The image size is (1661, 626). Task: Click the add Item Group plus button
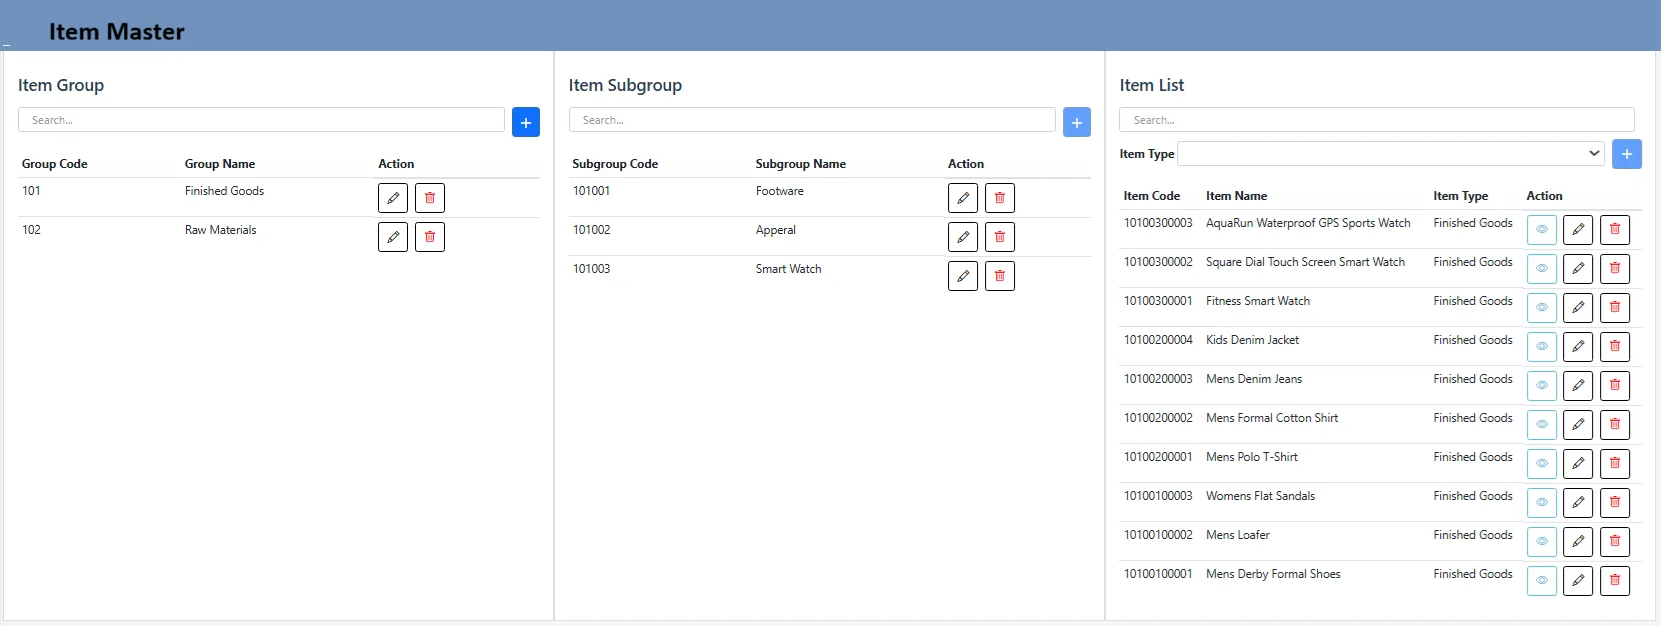click(525, 122)
